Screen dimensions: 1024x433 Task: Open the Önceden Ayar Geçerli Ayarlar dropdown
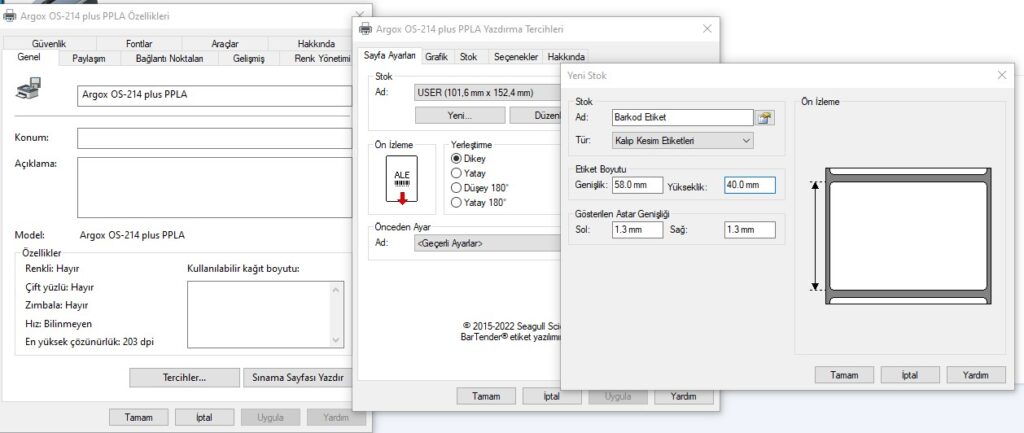coord(487,243)
